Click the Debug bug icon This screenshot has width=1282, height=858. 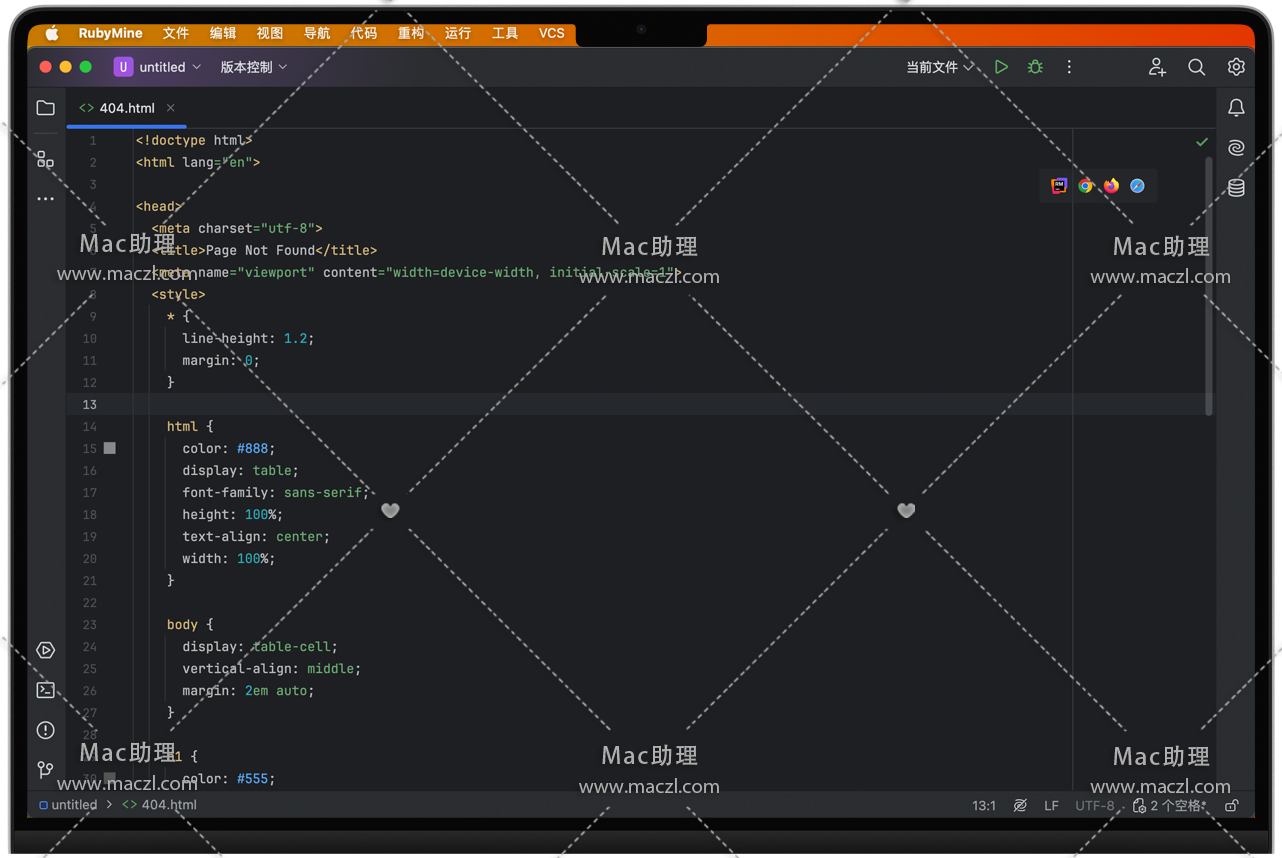point(1035,67)
